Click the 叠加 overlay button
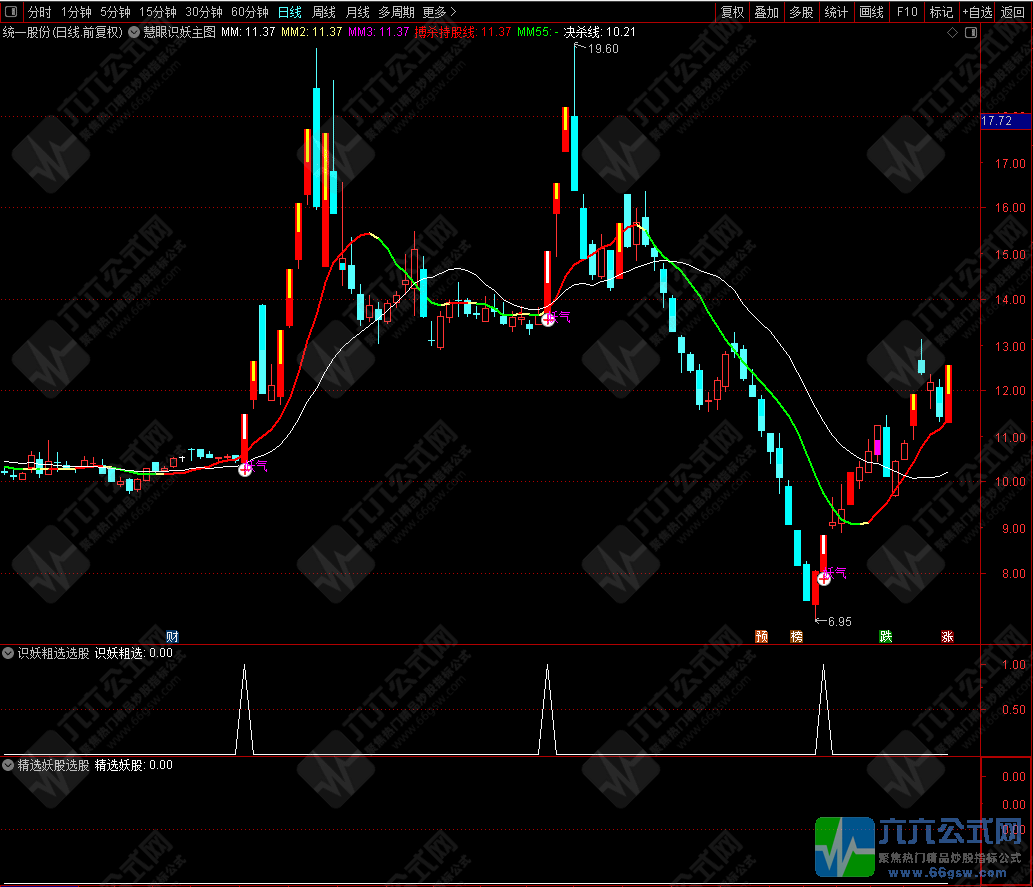This screenshot has width=1033, height=887. pos(766,12)
